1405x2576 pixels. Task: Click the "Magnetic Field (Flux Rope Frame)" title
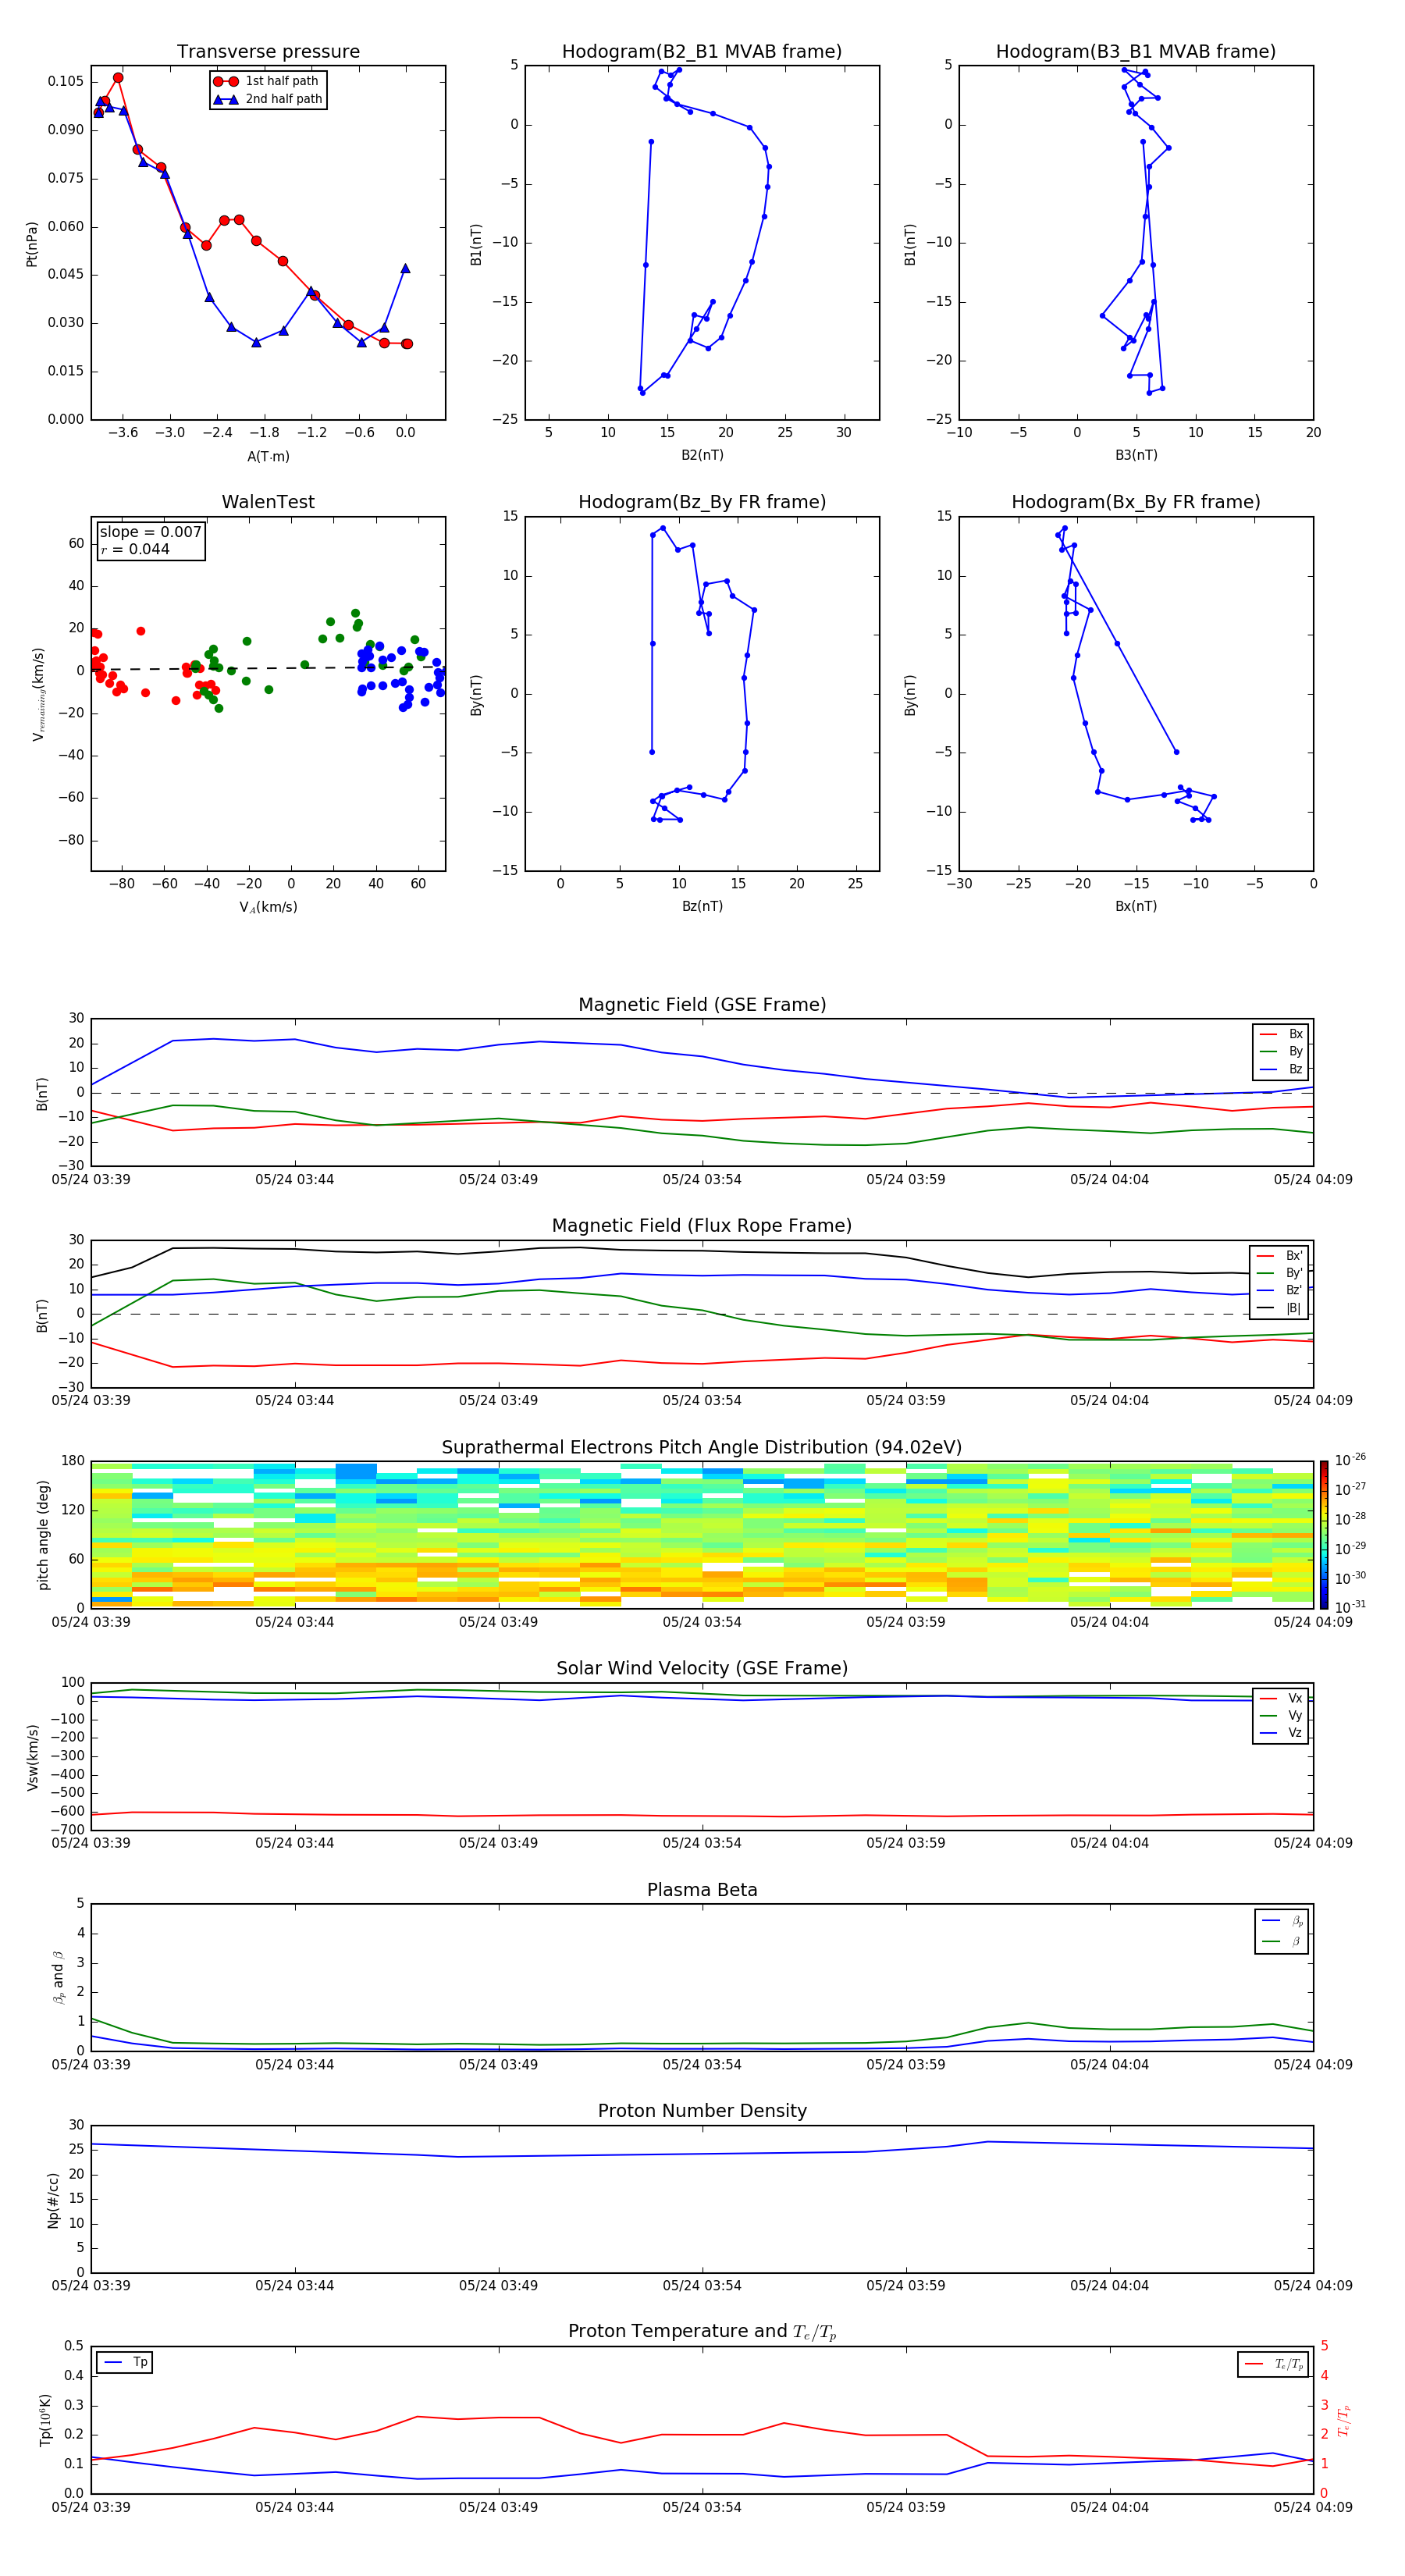point(702,1226)
